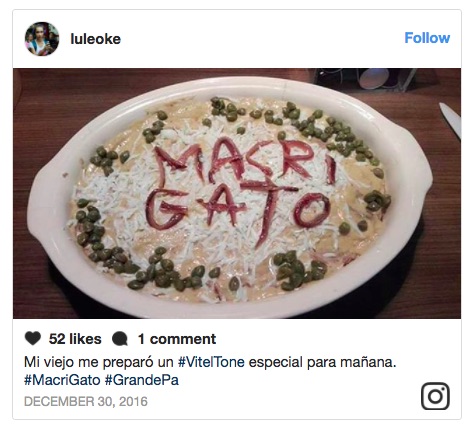This screenshot has width=473, height=428.
Task: View the 1 comment link
Action: (177, 339)
